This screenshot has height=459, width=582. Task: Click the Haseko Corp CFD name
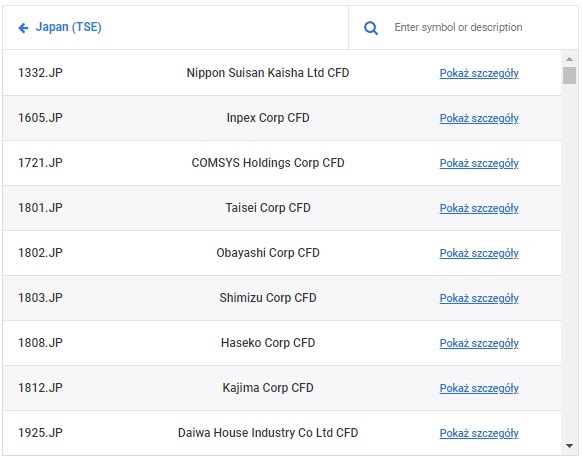[x=268, y=343]
